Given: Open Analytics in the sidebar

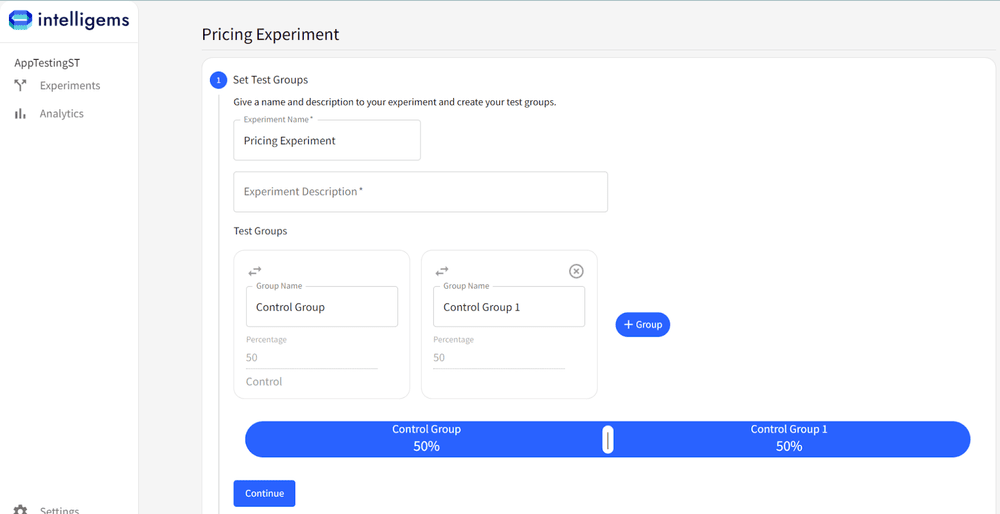Looking at the screenshot, I should (x=61, y=114).
